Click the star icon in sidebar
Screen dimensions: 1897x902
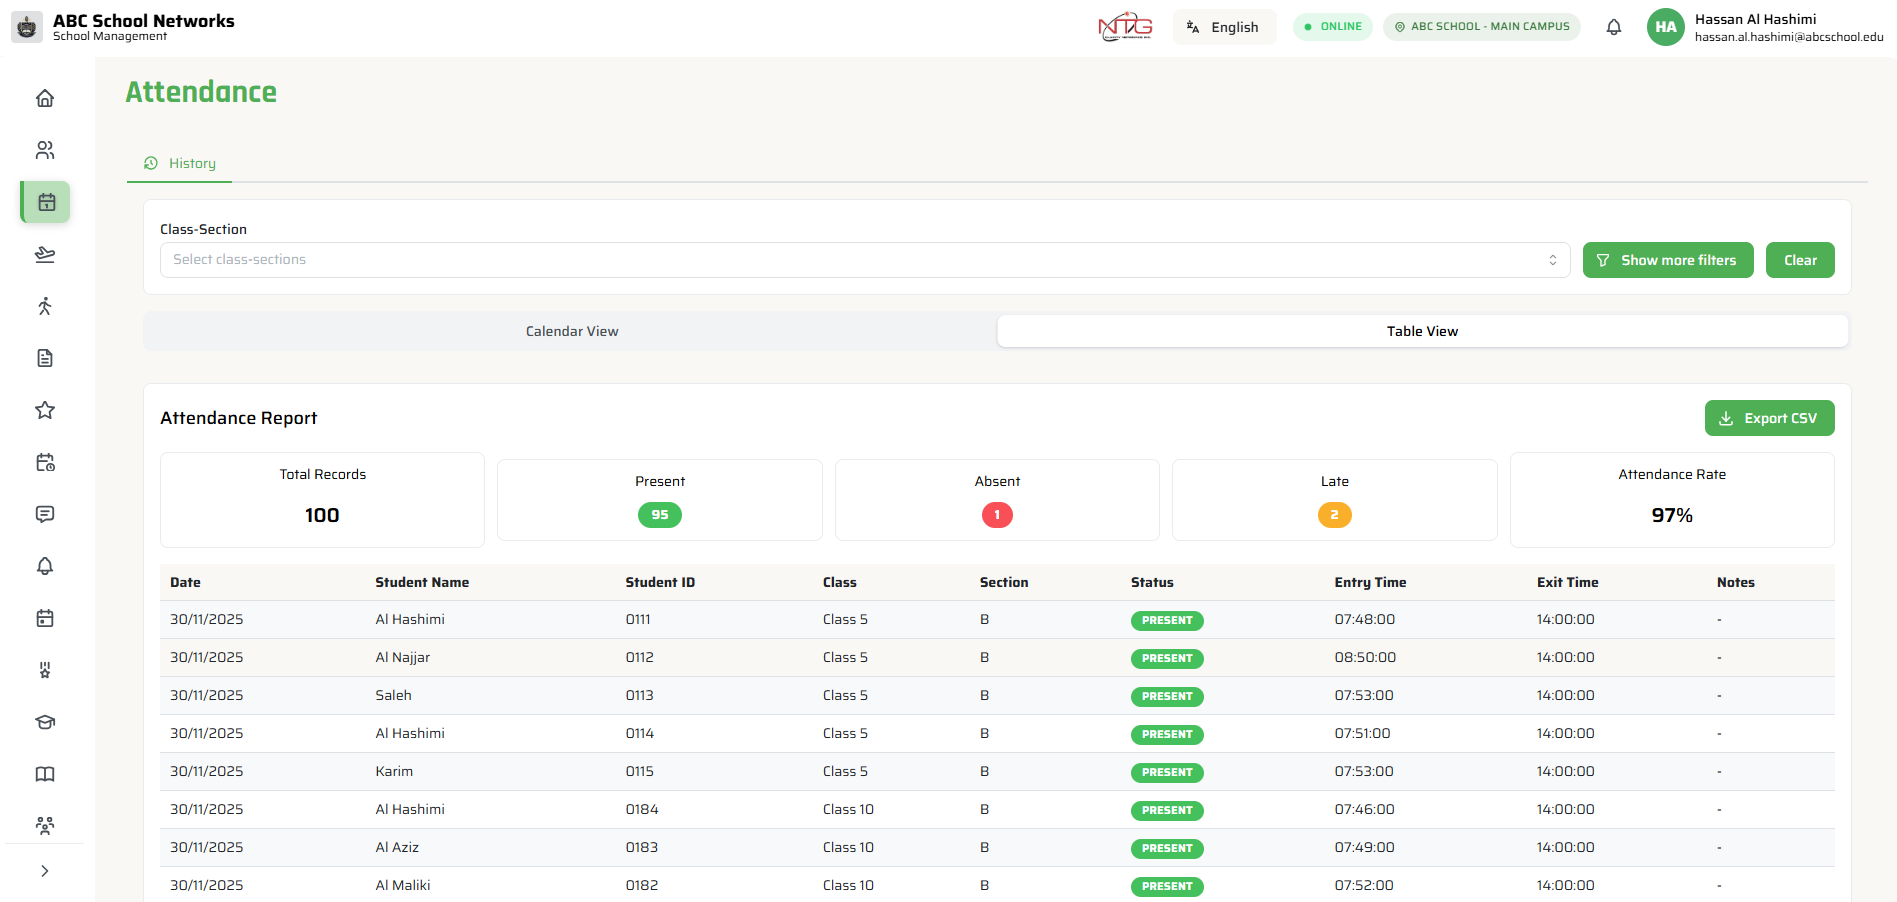click(x=45, y=410)
